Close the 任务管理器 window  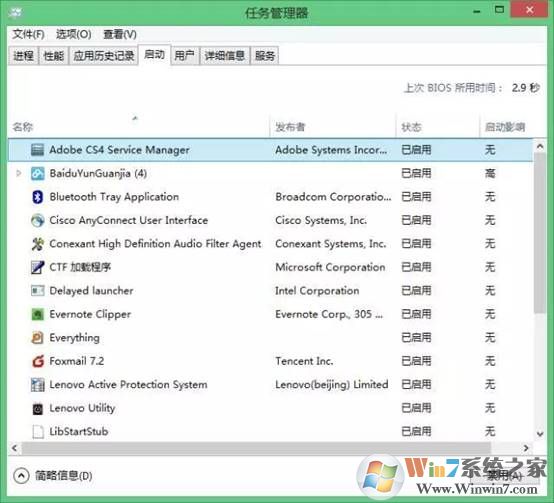click(x=530, y=10)
